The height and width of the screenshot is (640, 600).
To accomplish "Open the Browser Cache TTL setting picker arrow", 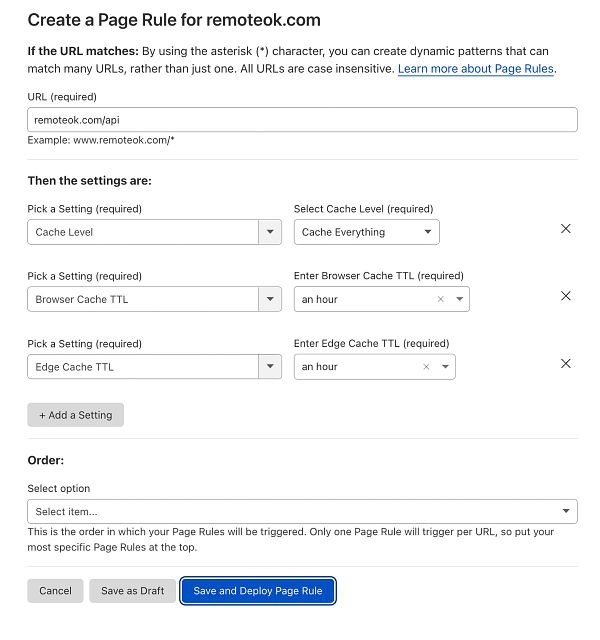I will [270, 299].
